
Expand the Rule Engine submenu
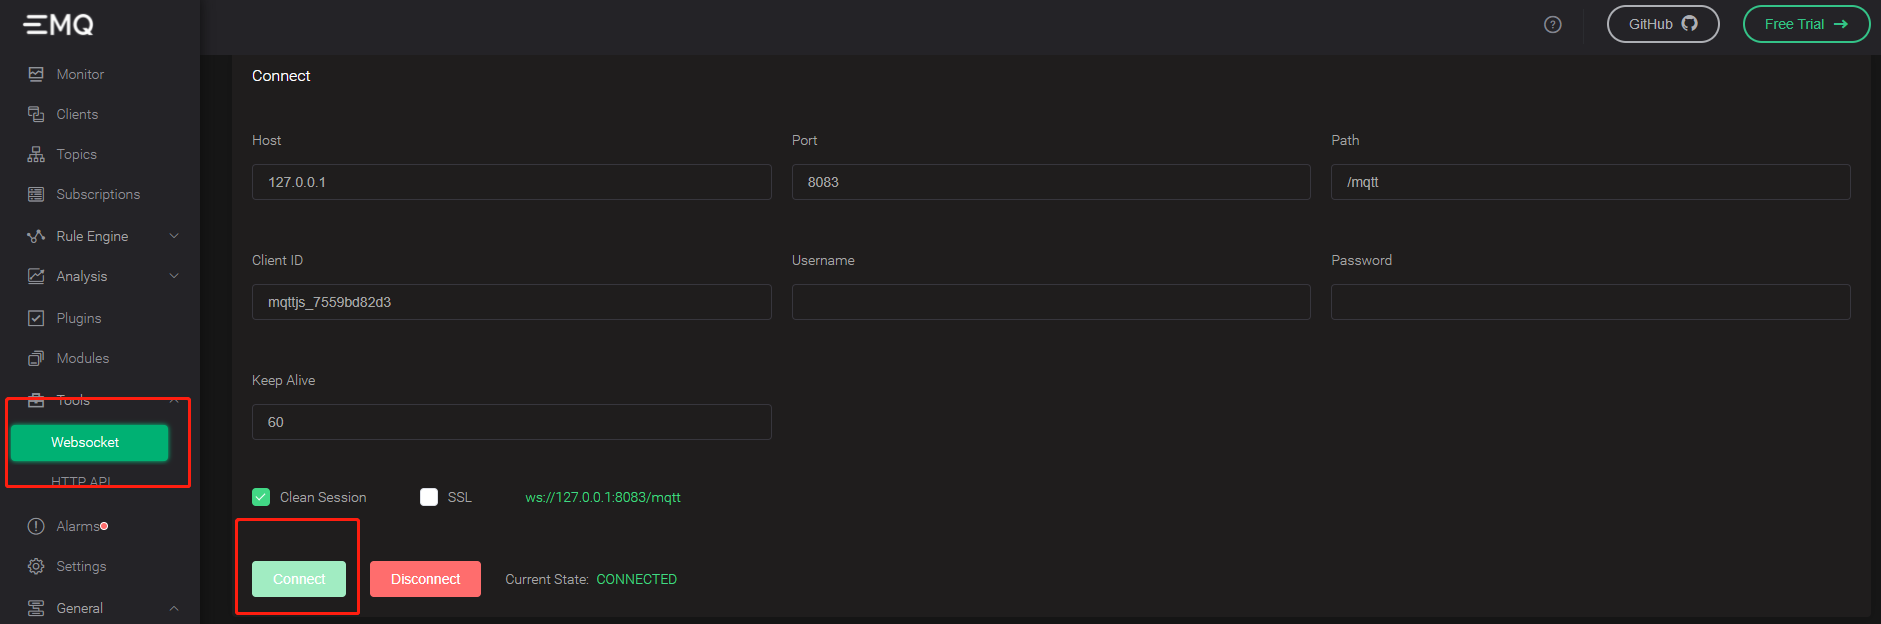point(174,236)
